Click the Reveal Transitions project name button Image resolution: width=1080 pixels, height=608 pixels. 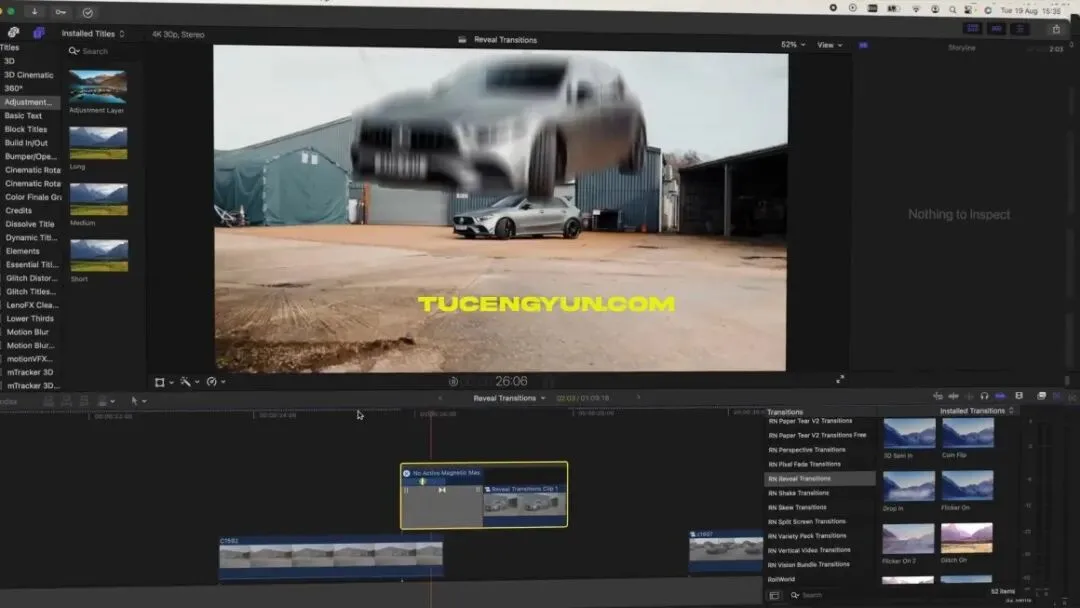tap(508, 398)
